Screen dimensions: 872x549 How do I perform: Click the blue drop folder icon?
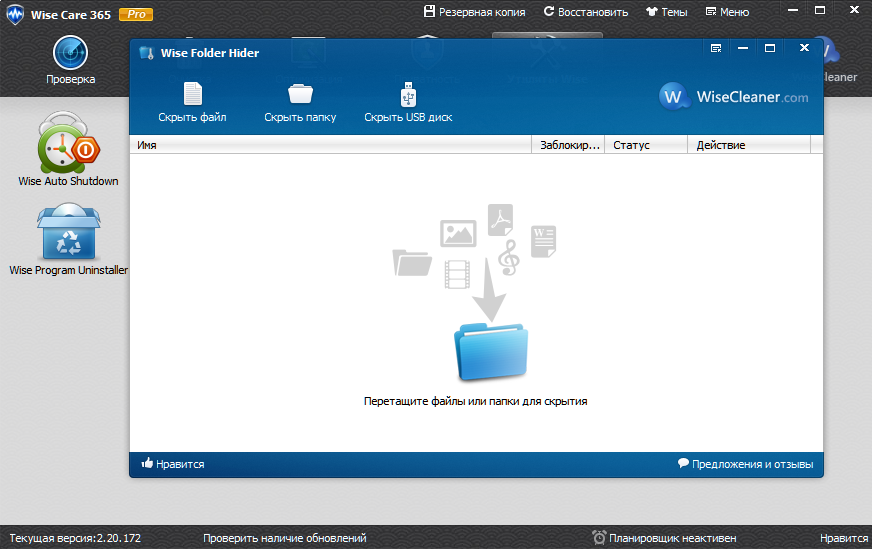point(491,352)
